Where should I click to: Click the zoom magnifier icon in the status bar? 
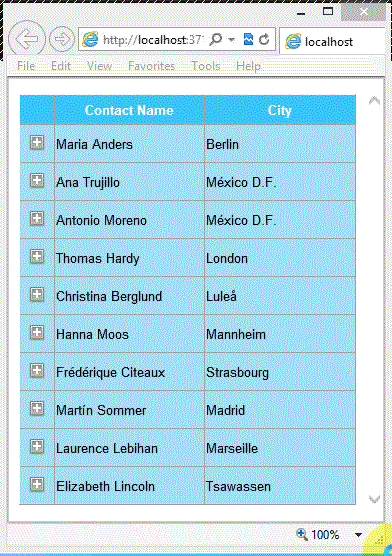[302, 534]
